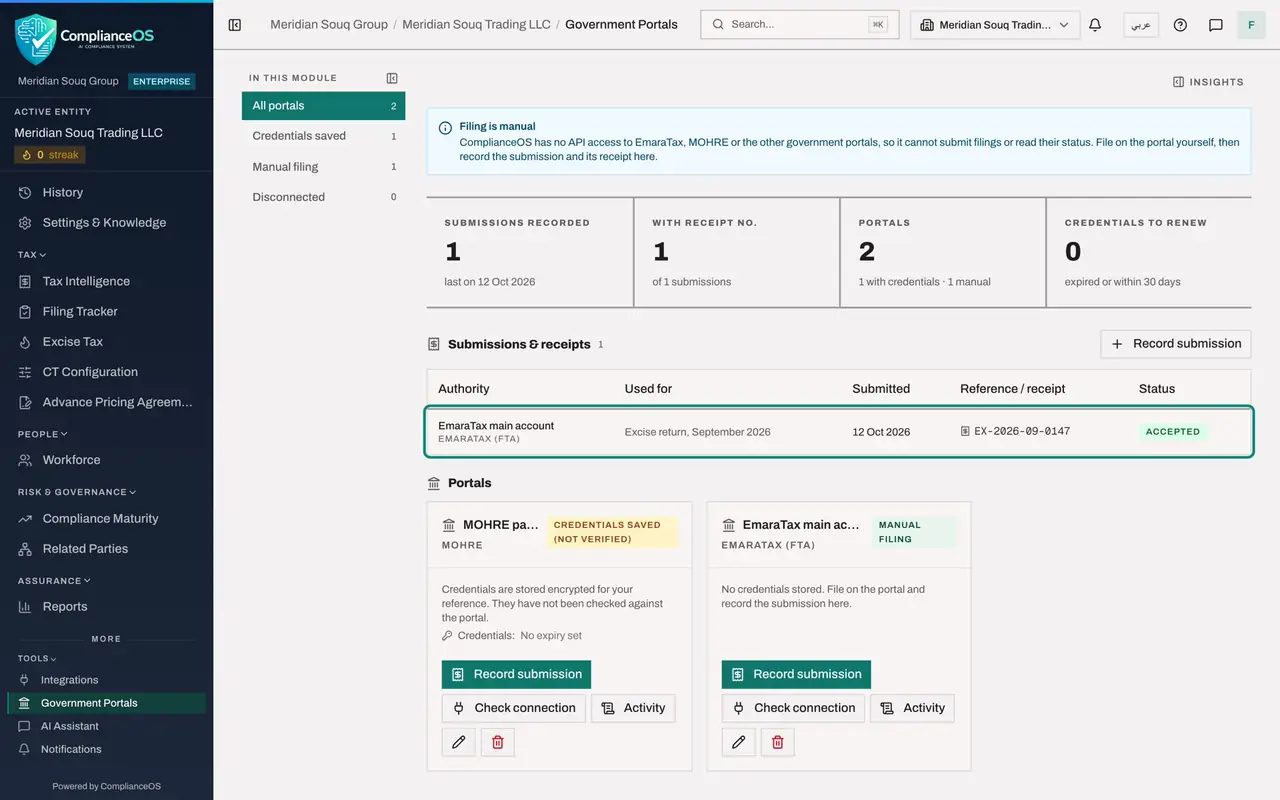Check connection for the MOHRE portal
This screenshot has width=1280, height=800.
513,708
